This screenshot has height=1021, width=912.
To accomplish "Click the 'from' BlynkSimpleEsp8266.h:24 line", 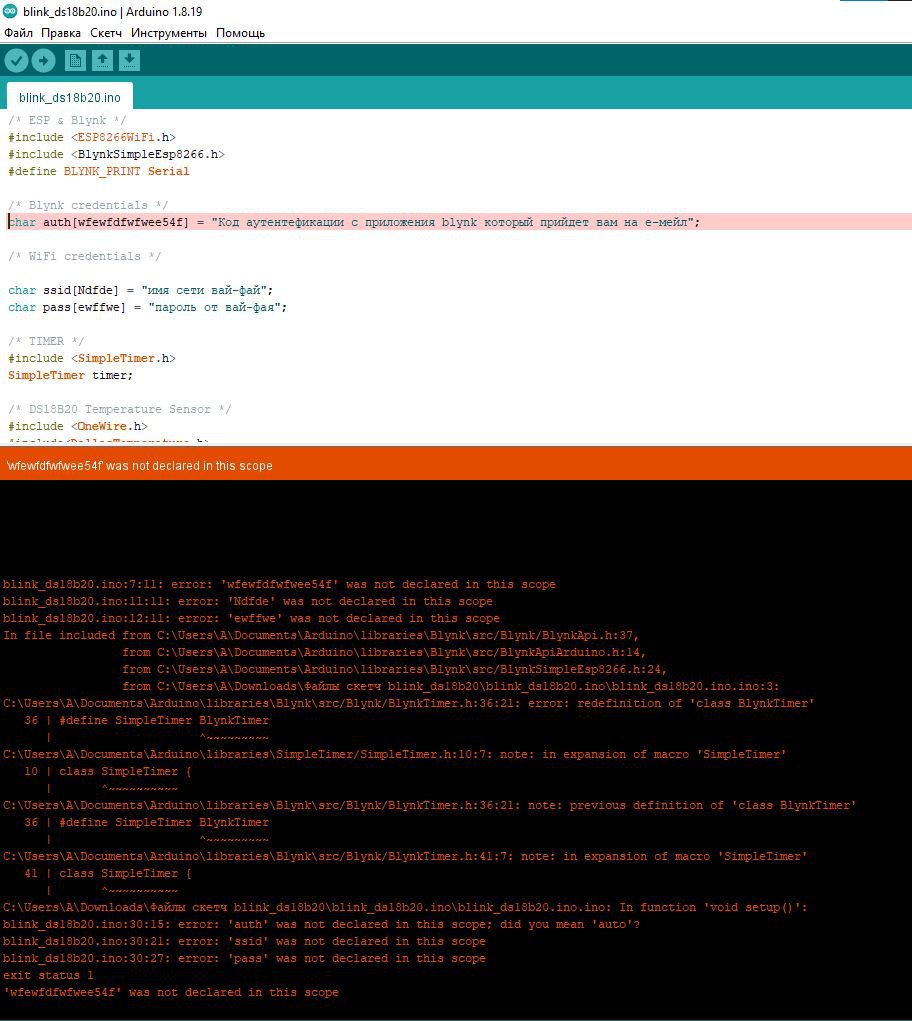I will tap(394, 669).
